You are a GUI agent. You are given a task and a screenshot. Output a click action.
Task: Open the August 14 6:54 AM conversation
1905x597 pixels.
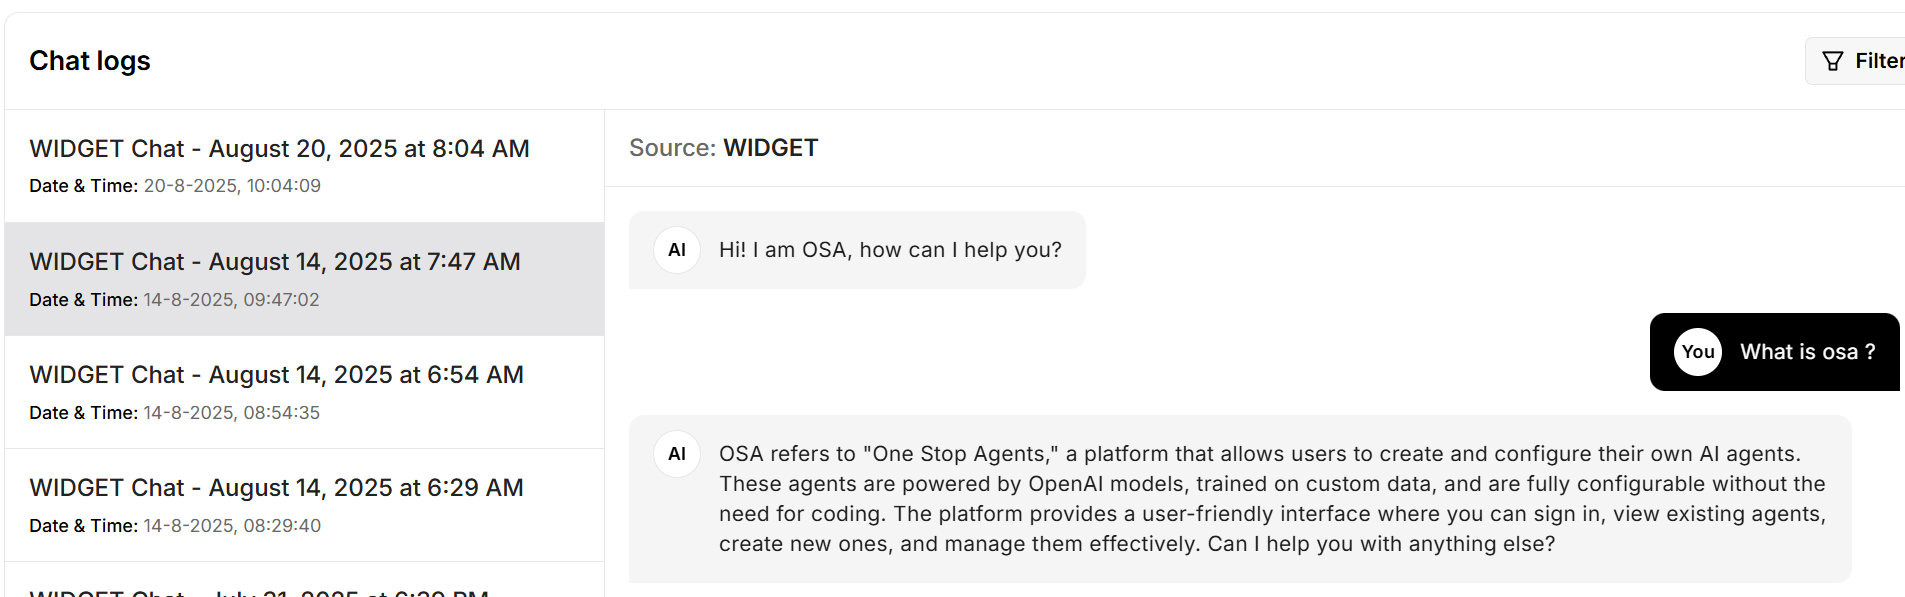point(278,391)
